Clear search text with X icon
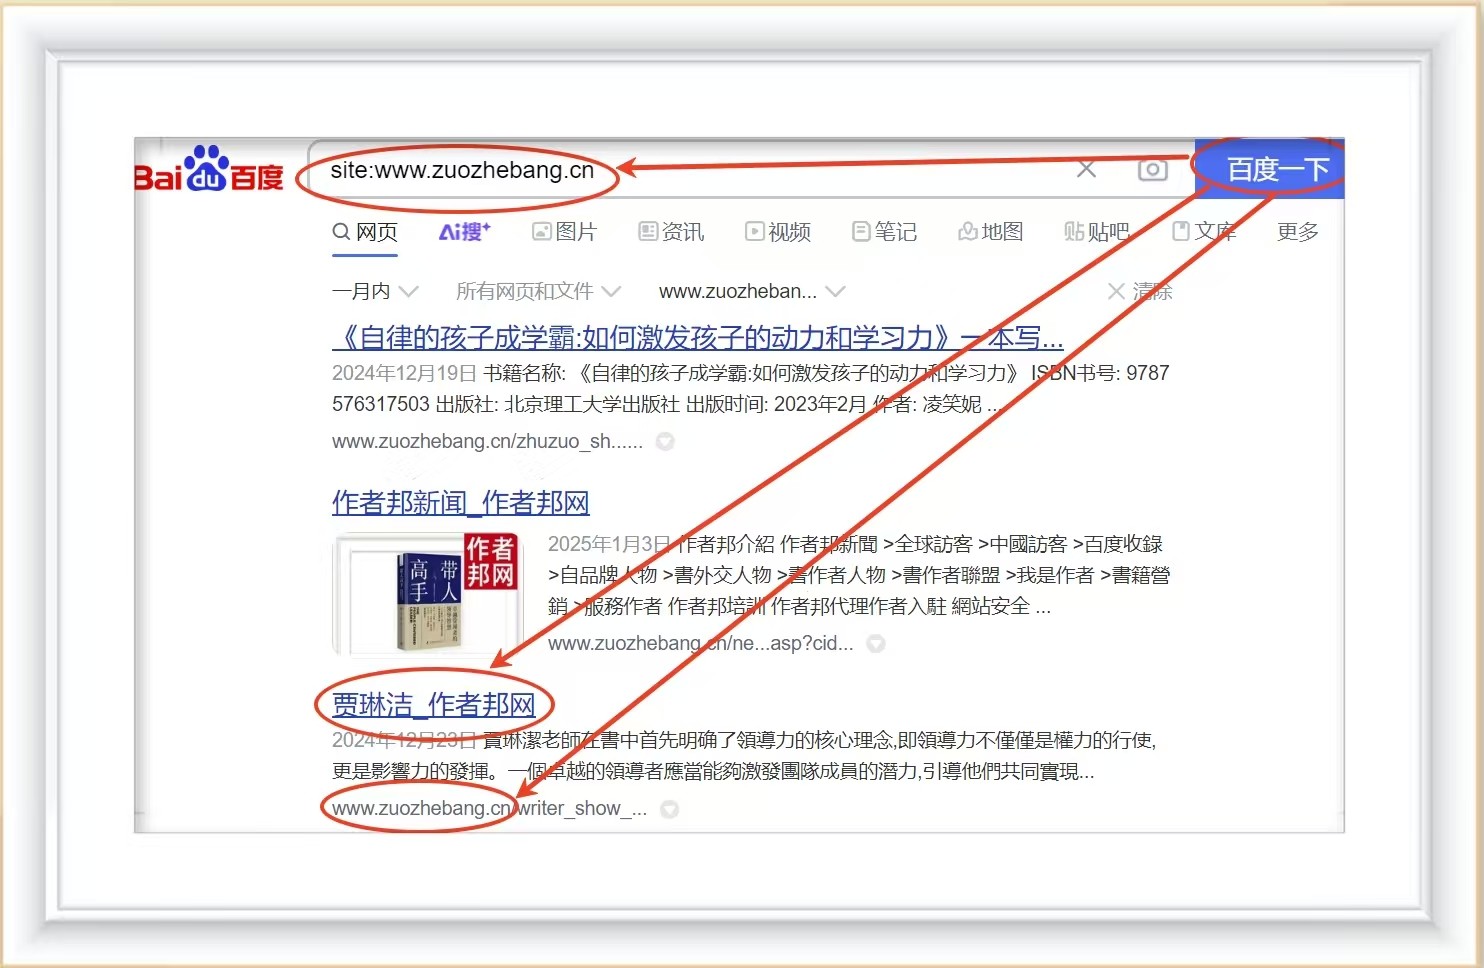Viewport: 1484px width, 968px height. click(x=1086, y=170)
